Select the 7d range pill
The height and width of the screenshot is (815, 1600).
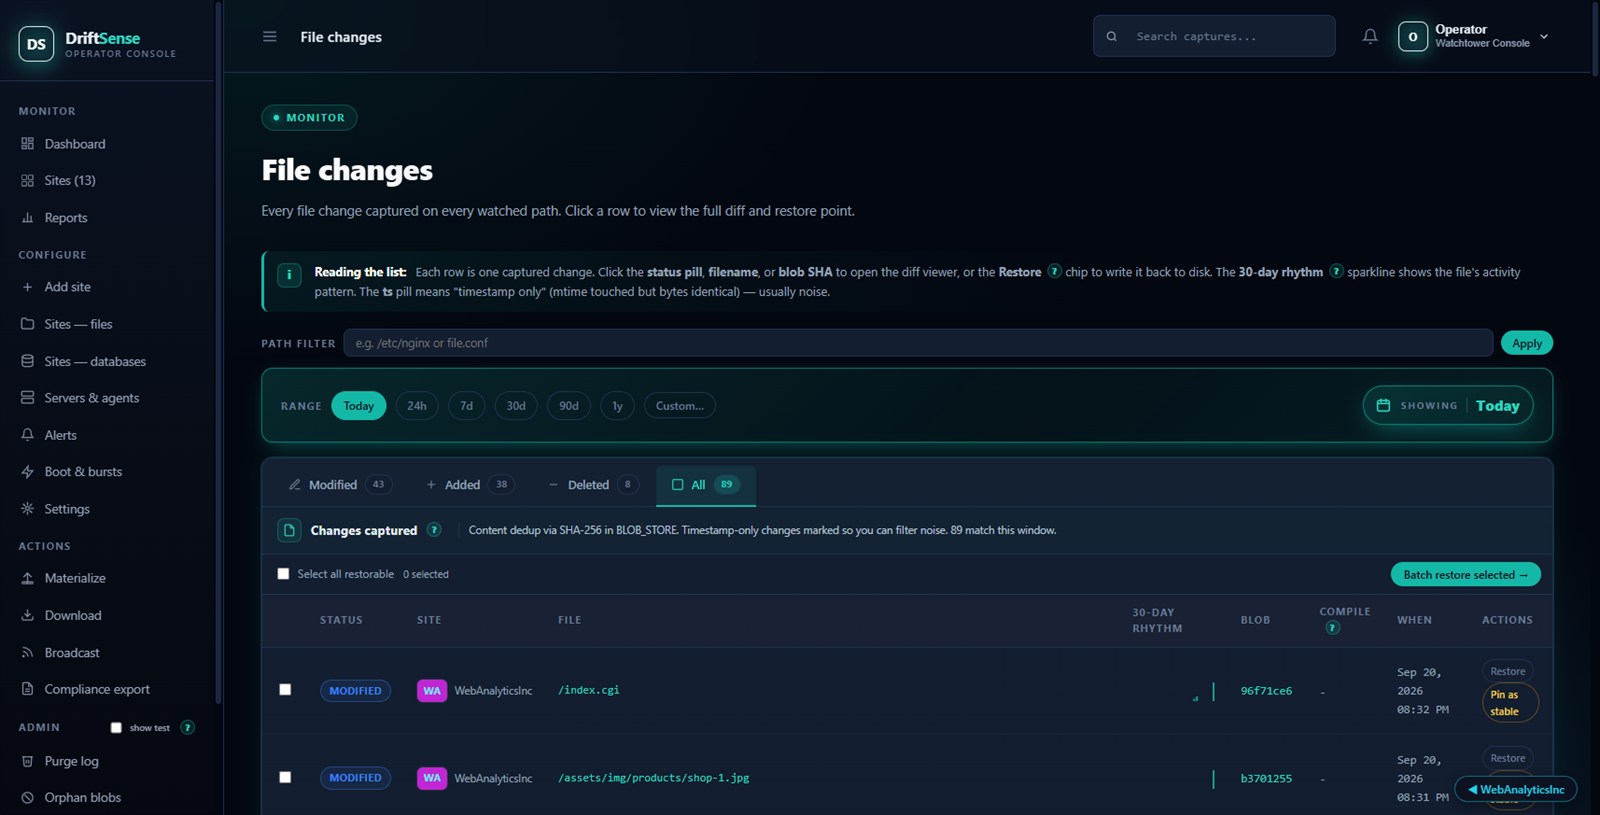(x=466, y=406)
